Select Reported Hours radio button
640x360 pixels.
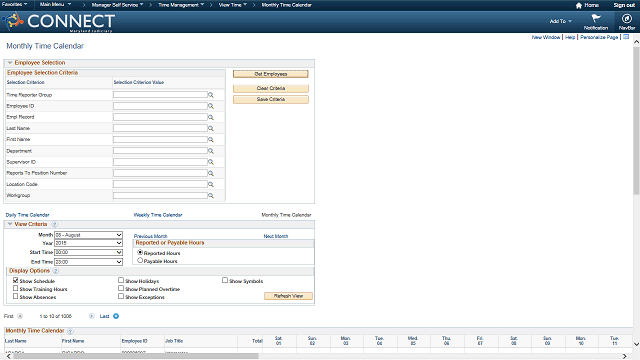(140, 253)
